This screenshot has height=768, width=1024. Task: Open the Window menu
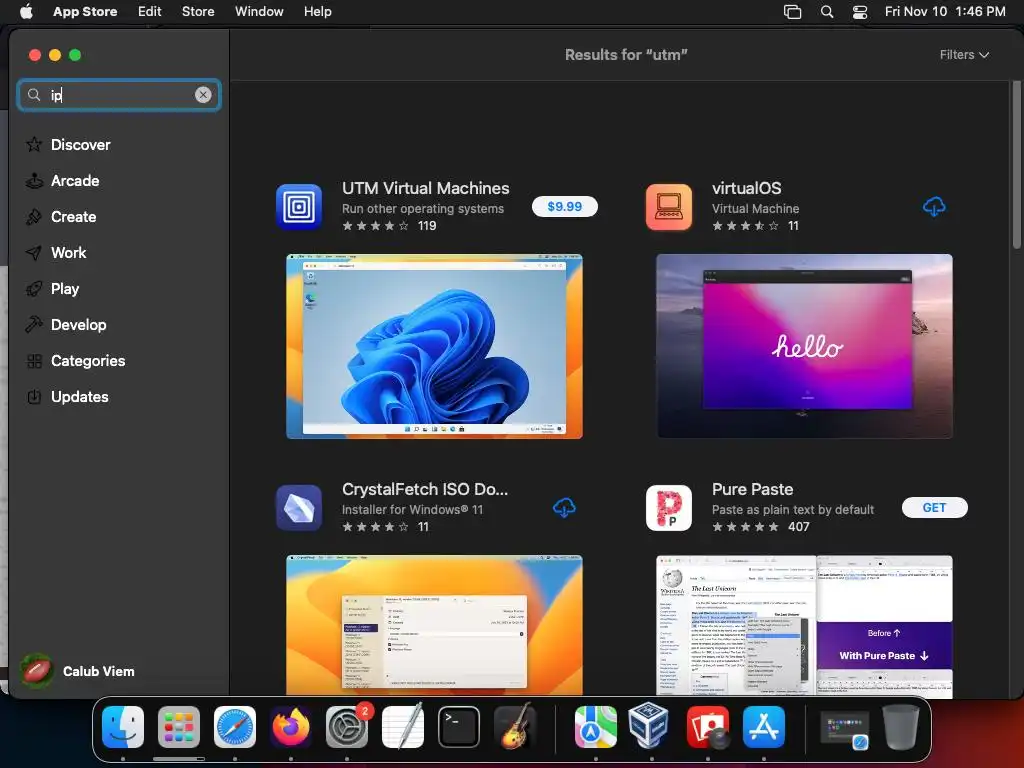[259, 12]
